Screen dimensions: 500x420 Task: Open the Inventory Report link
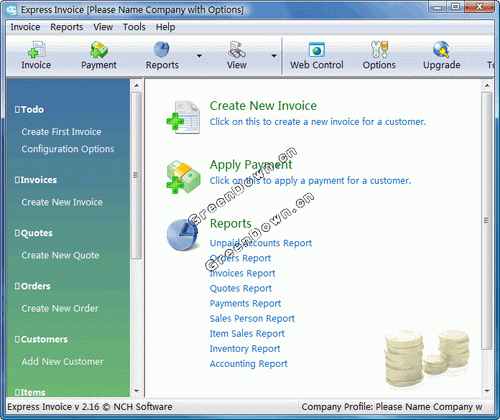pyautogui.click(x=245, y=349)
